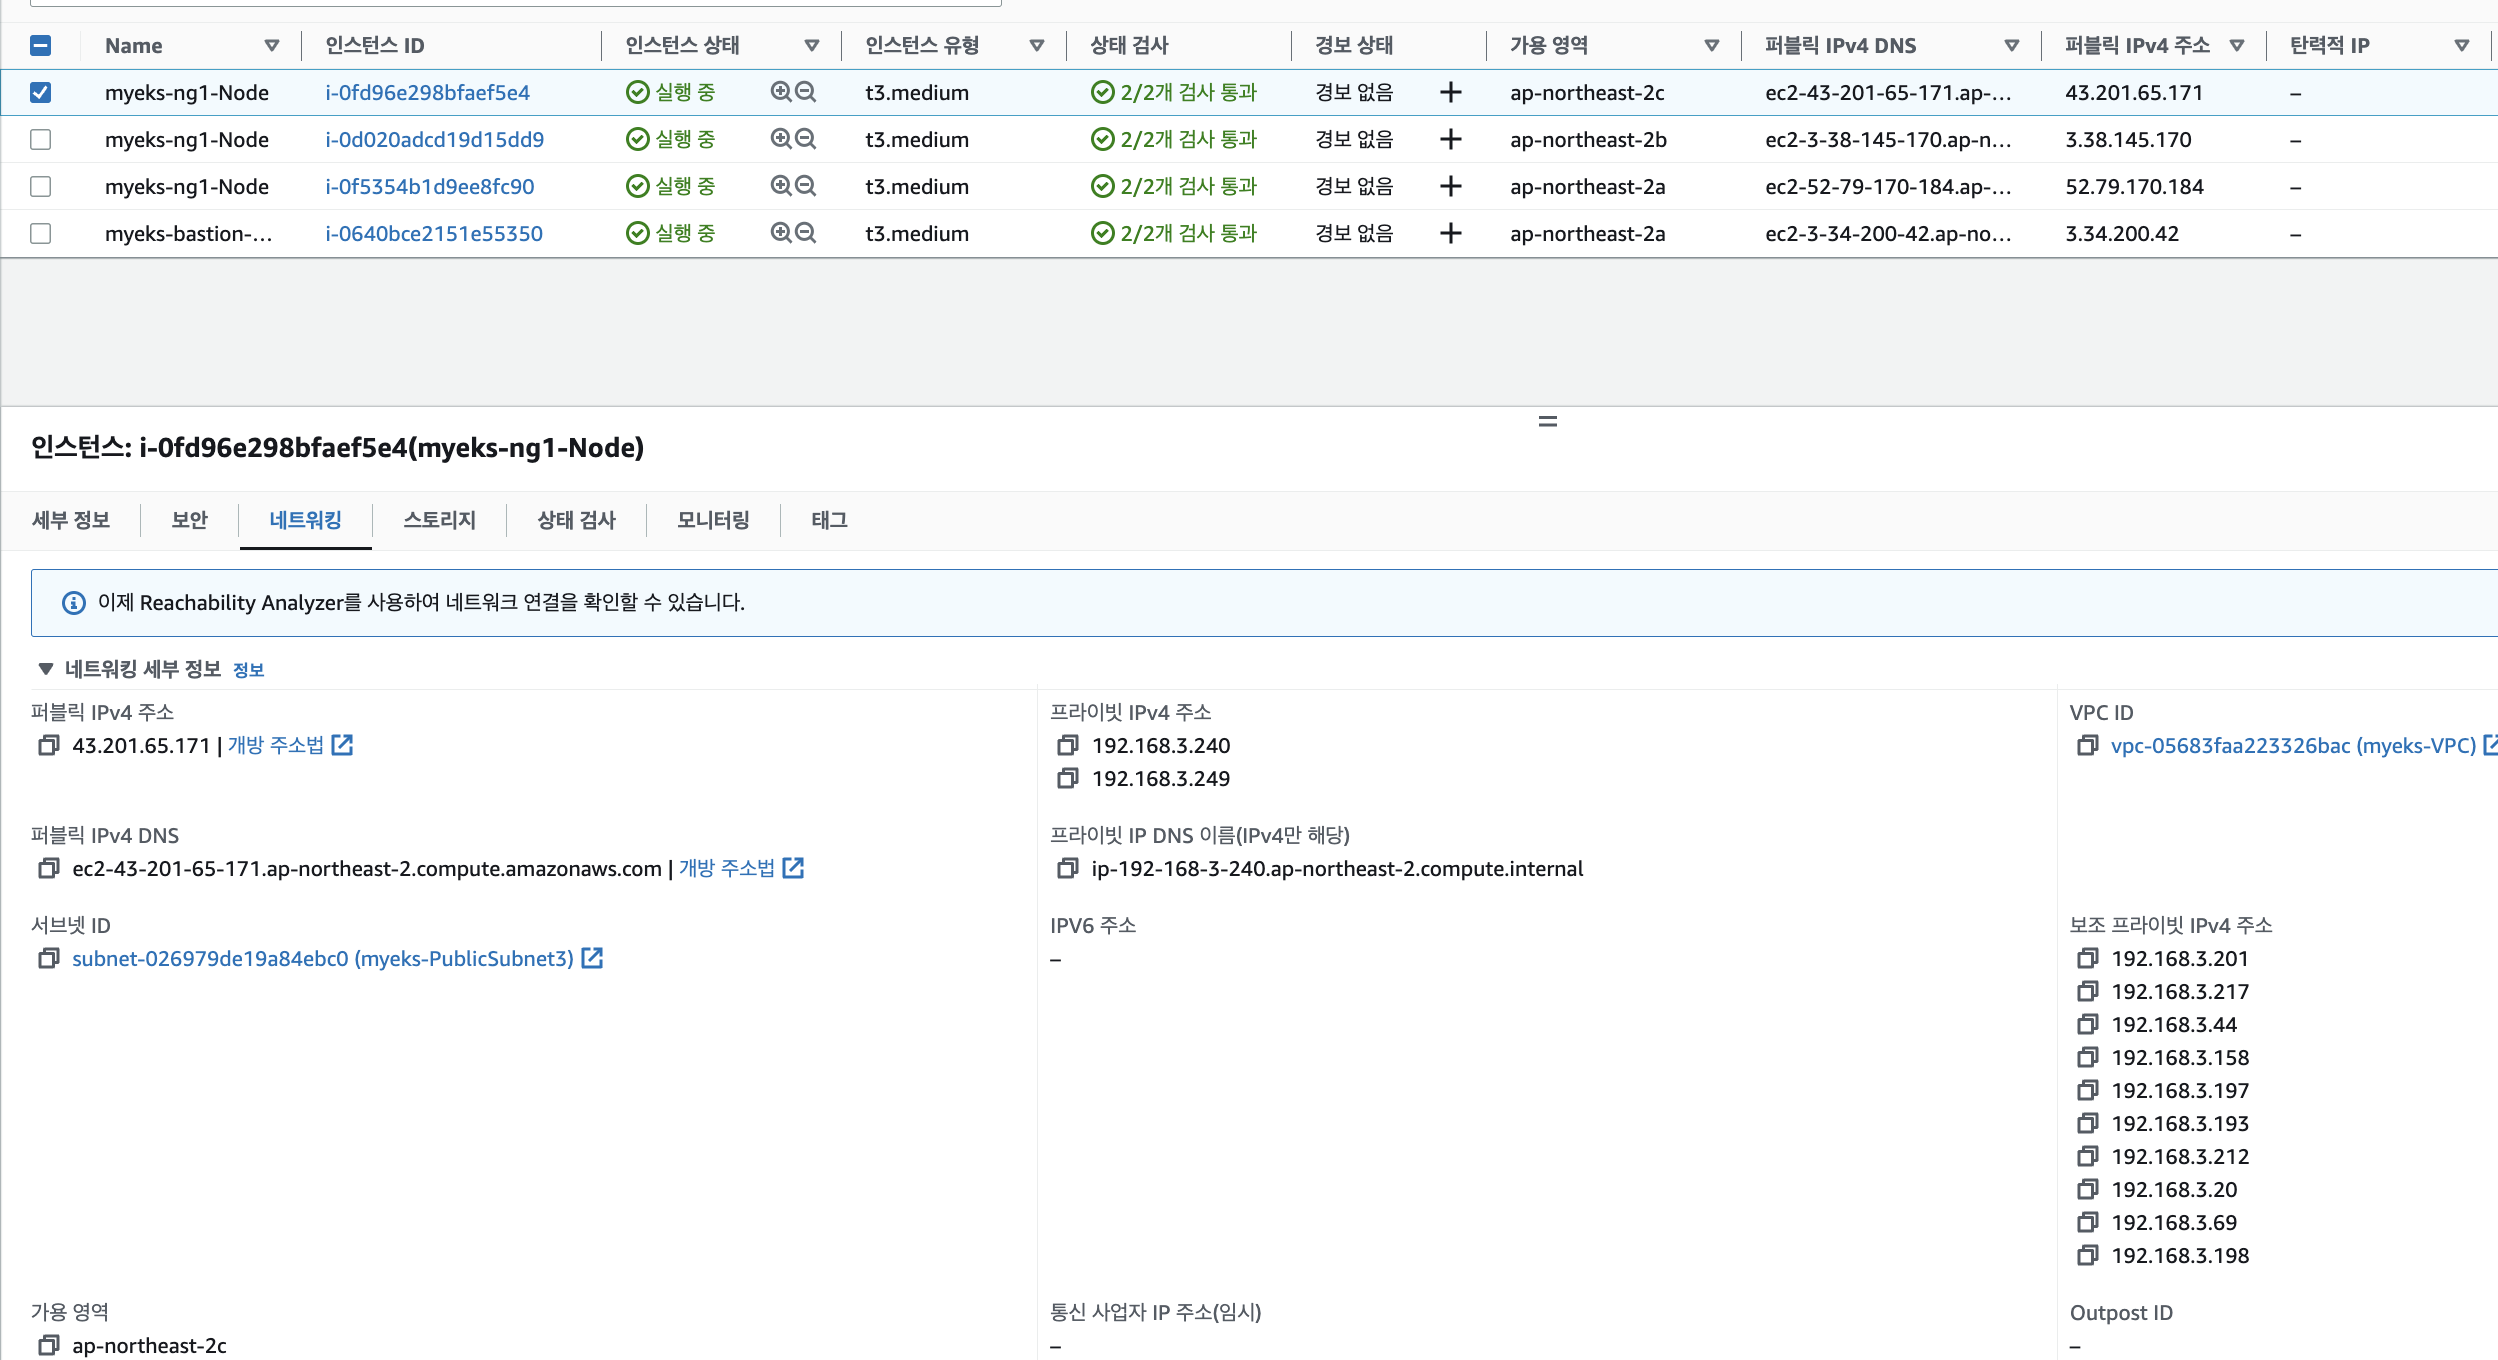Add alarm plus icon for bastion instance
This screenshot has width=2498, height=1360.
(x=1450, y=233)
